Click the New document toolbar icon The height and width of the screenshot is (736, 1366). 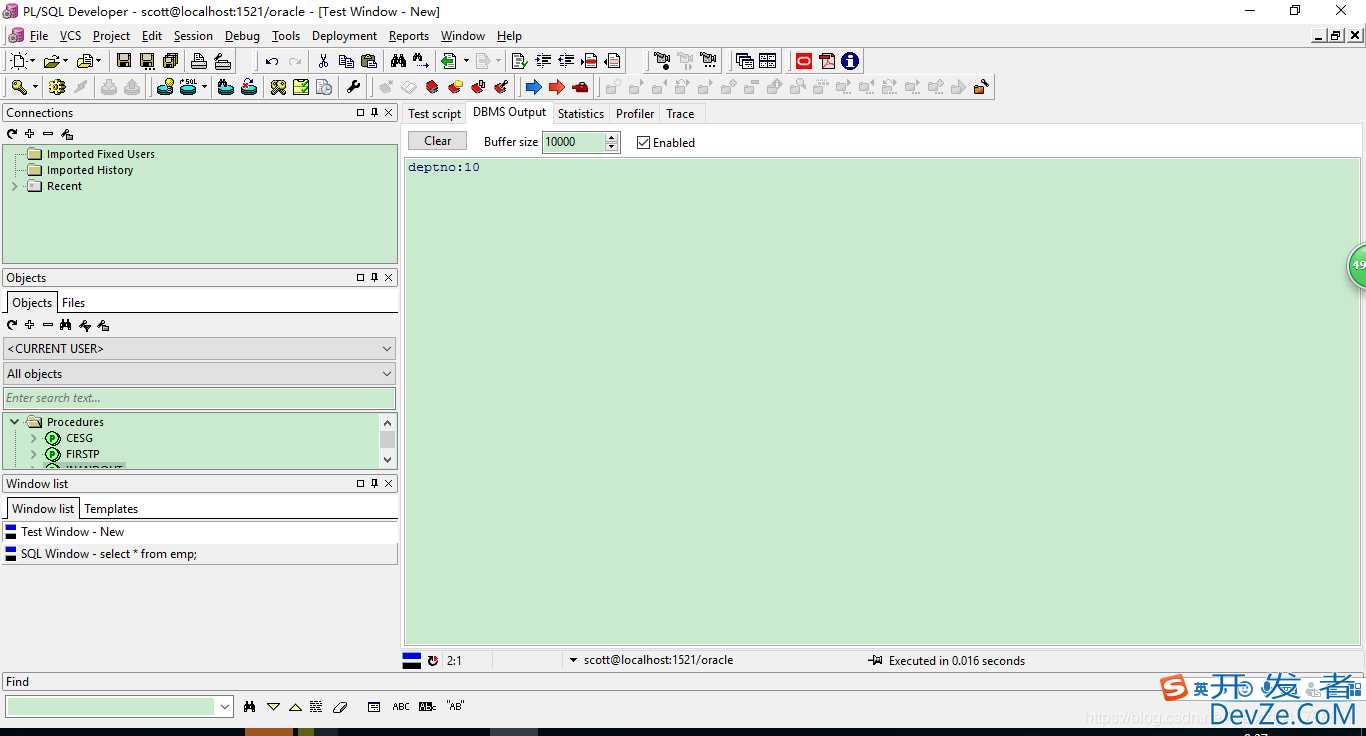pos(19,61)
